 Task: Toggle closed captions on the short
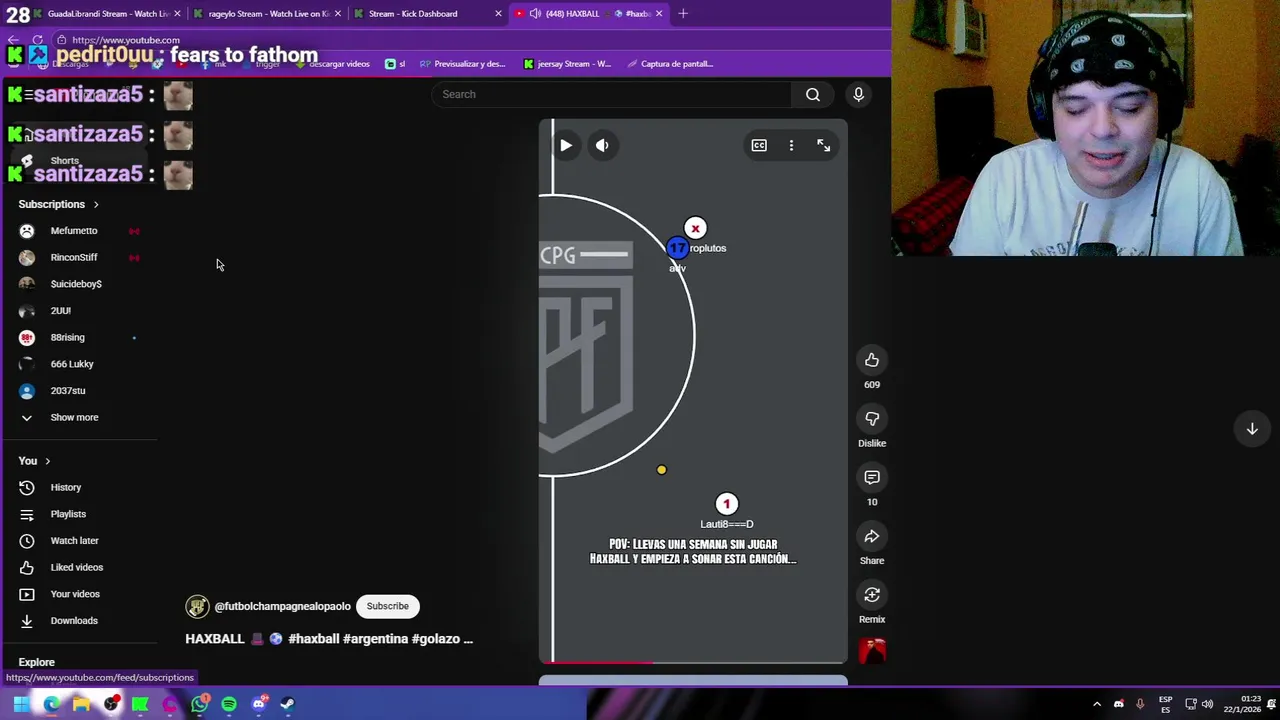pos(759,145)
